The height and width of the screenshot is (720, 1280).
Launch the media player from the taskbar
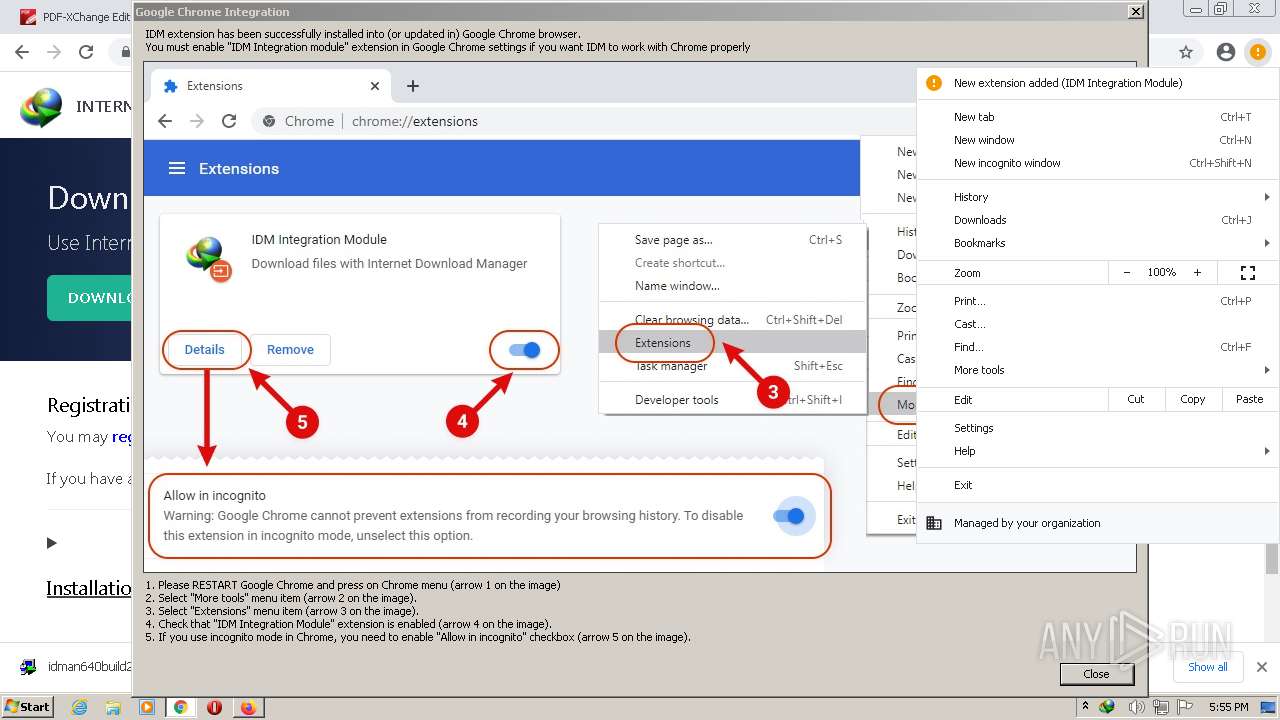147,707
